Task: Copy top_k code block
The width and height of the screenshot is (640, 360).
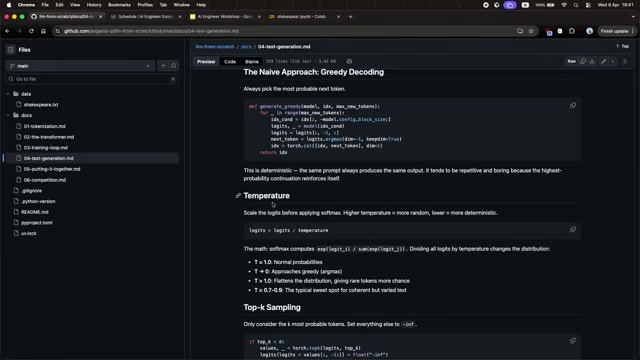Action: point(573,341)
